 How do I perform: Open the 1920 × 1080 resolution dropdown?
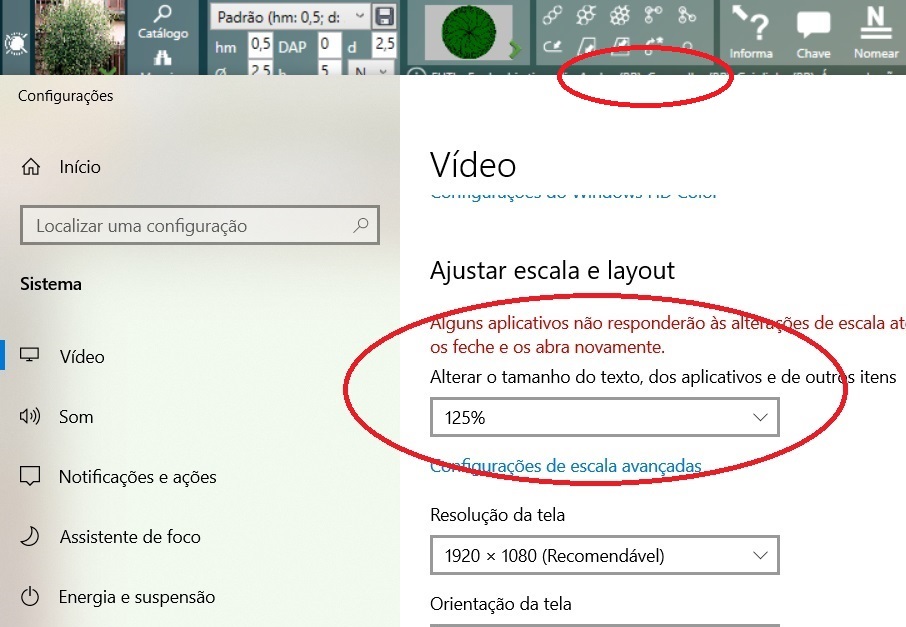604,555
